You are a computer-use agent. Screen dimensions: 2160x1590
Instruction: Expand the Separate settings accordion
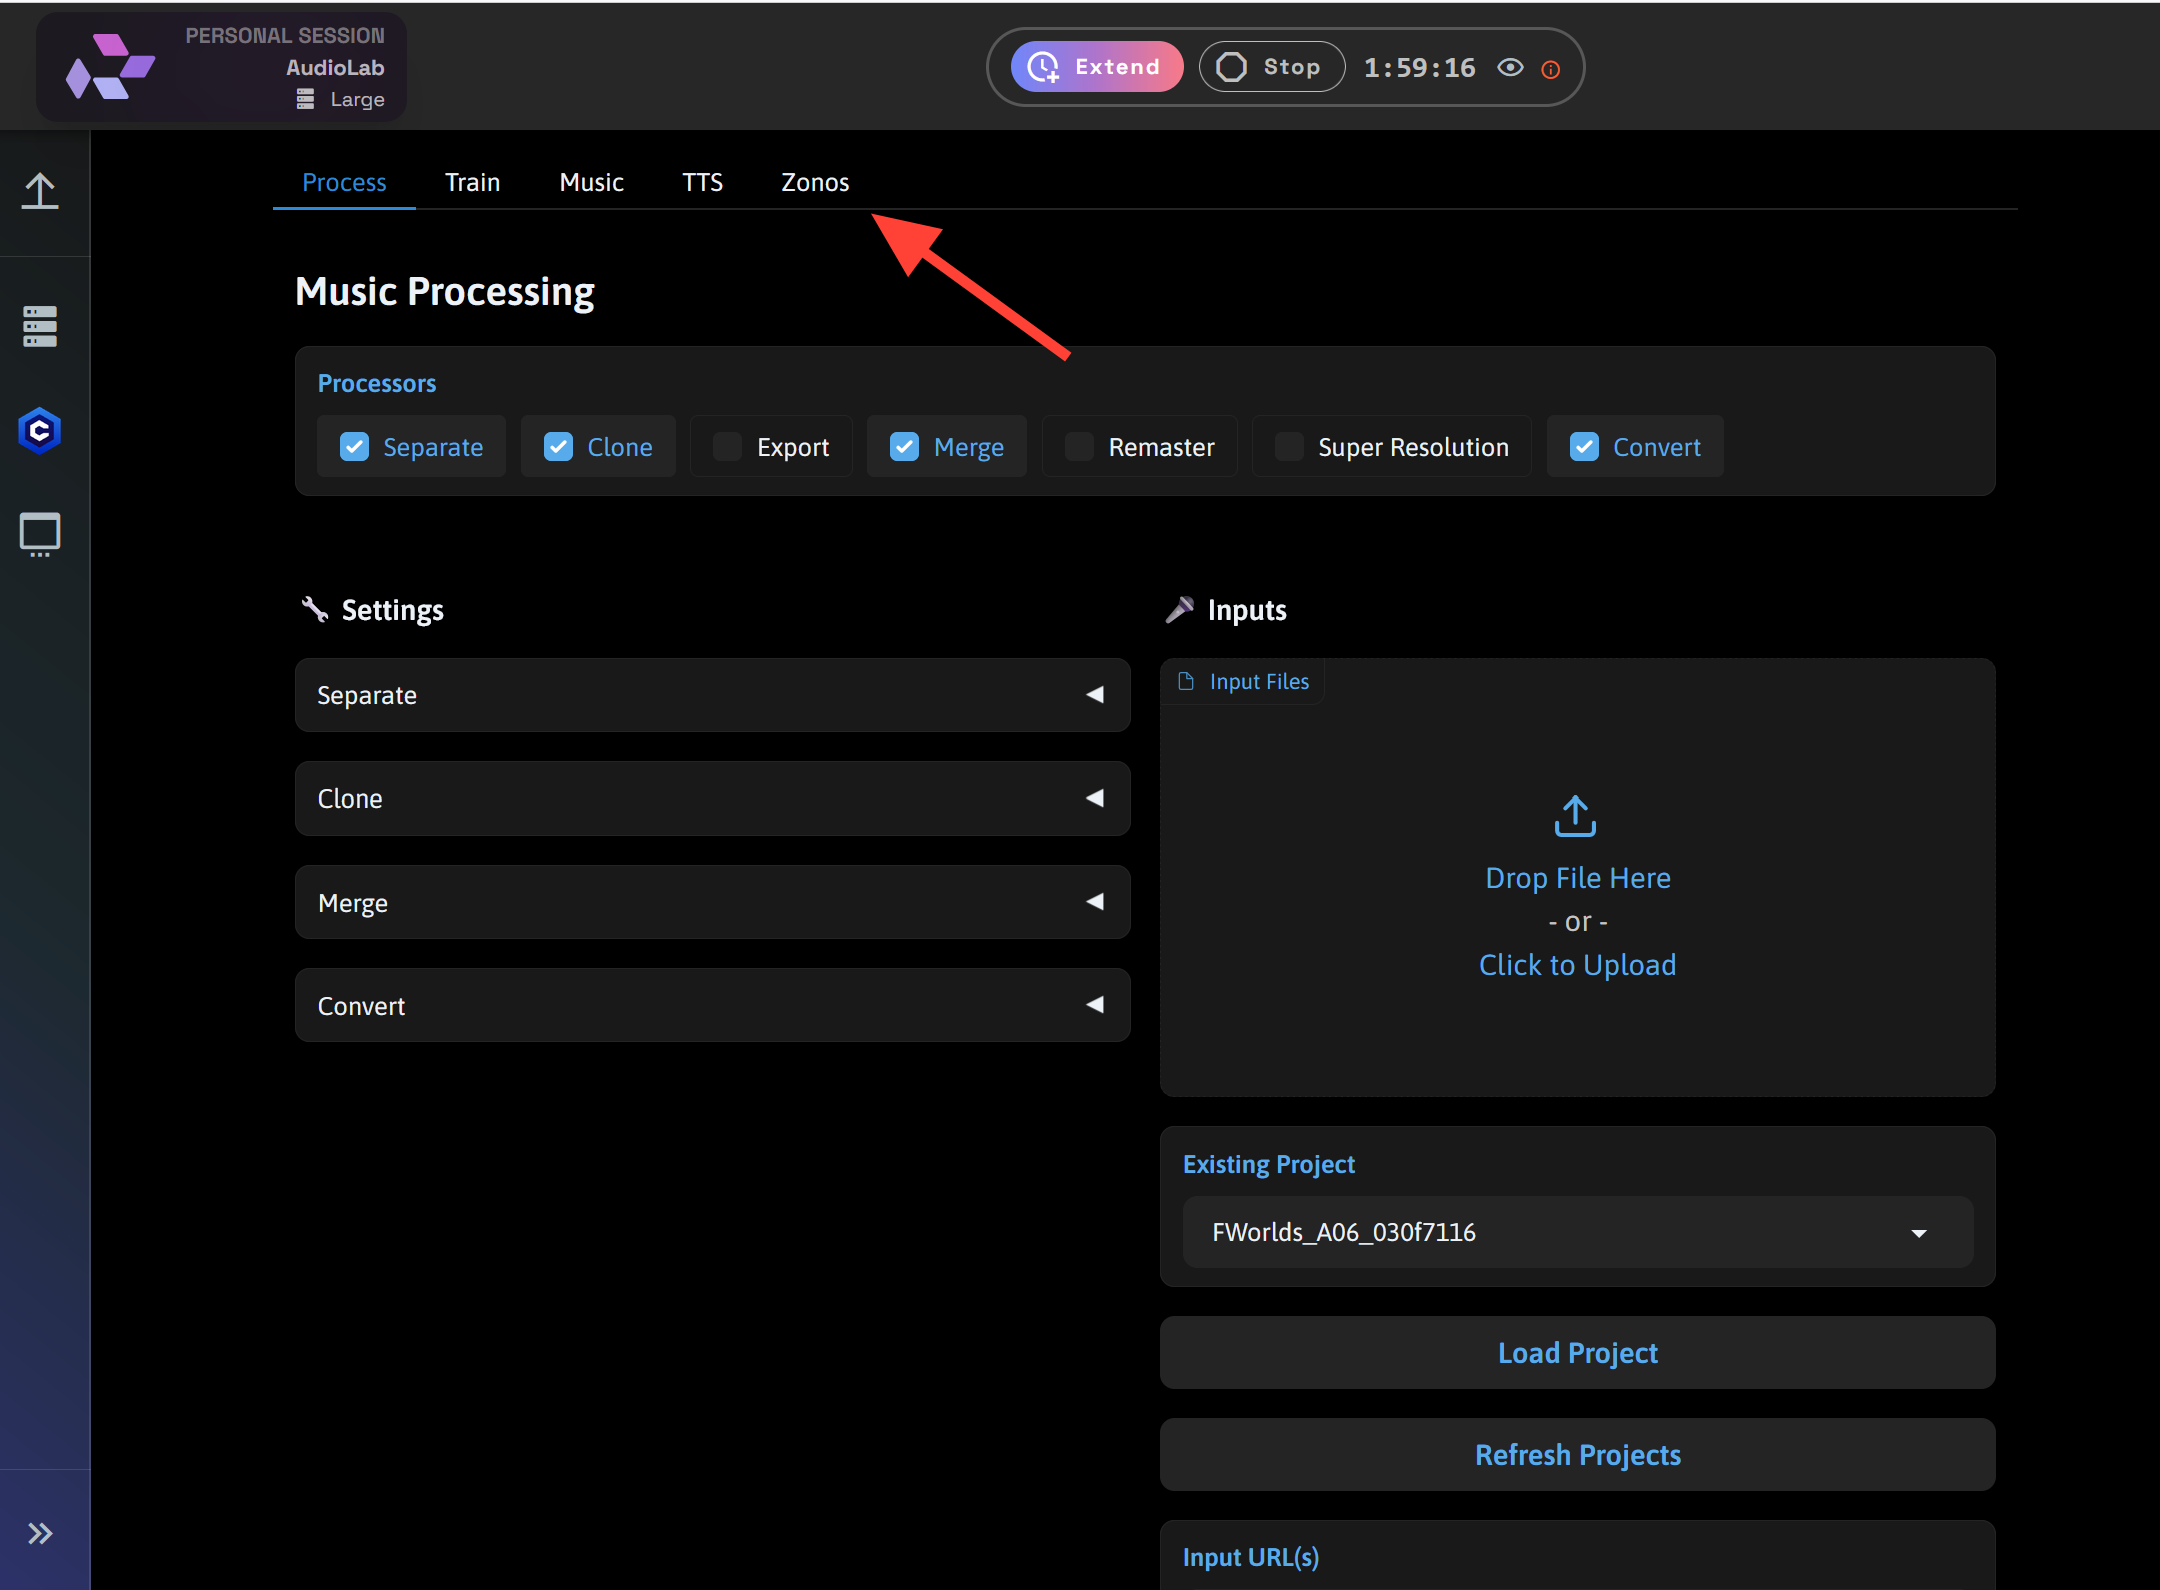(712, 695)
